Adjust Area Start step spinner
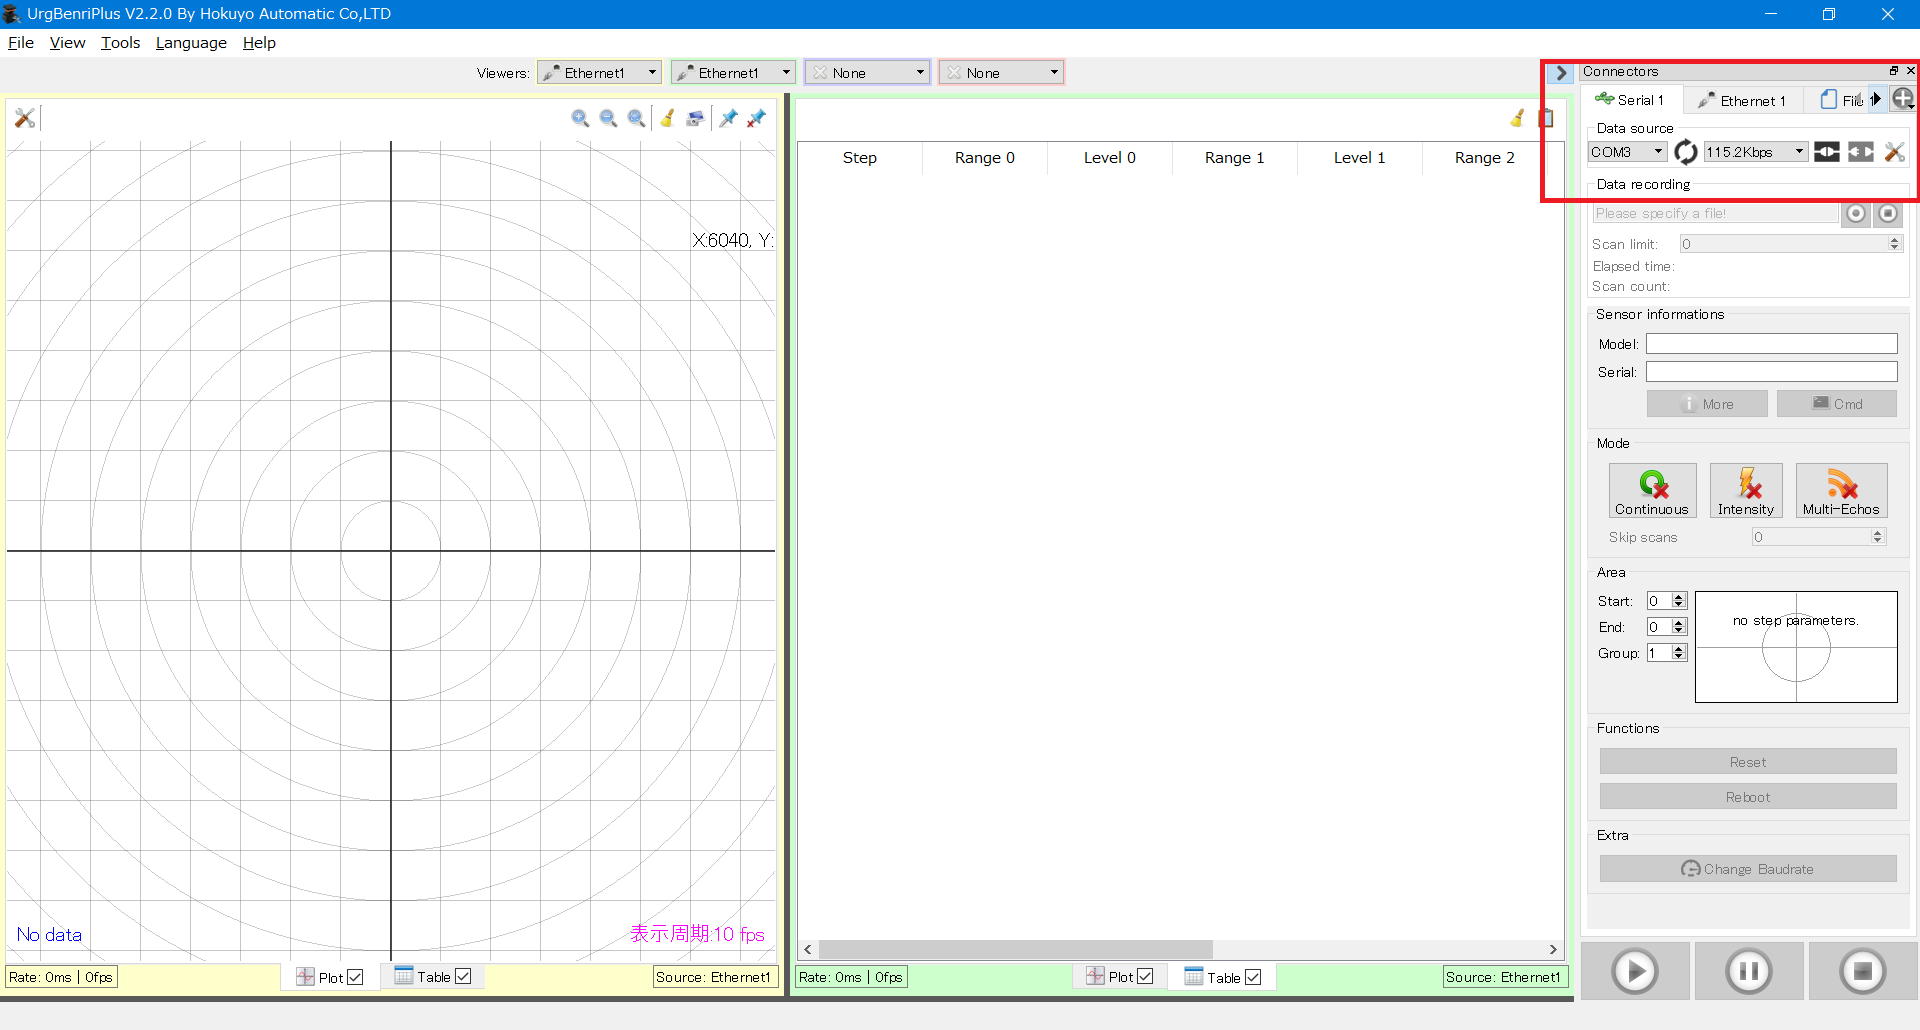This screenshot has width=1920, height=1030. coord(1679,601)
